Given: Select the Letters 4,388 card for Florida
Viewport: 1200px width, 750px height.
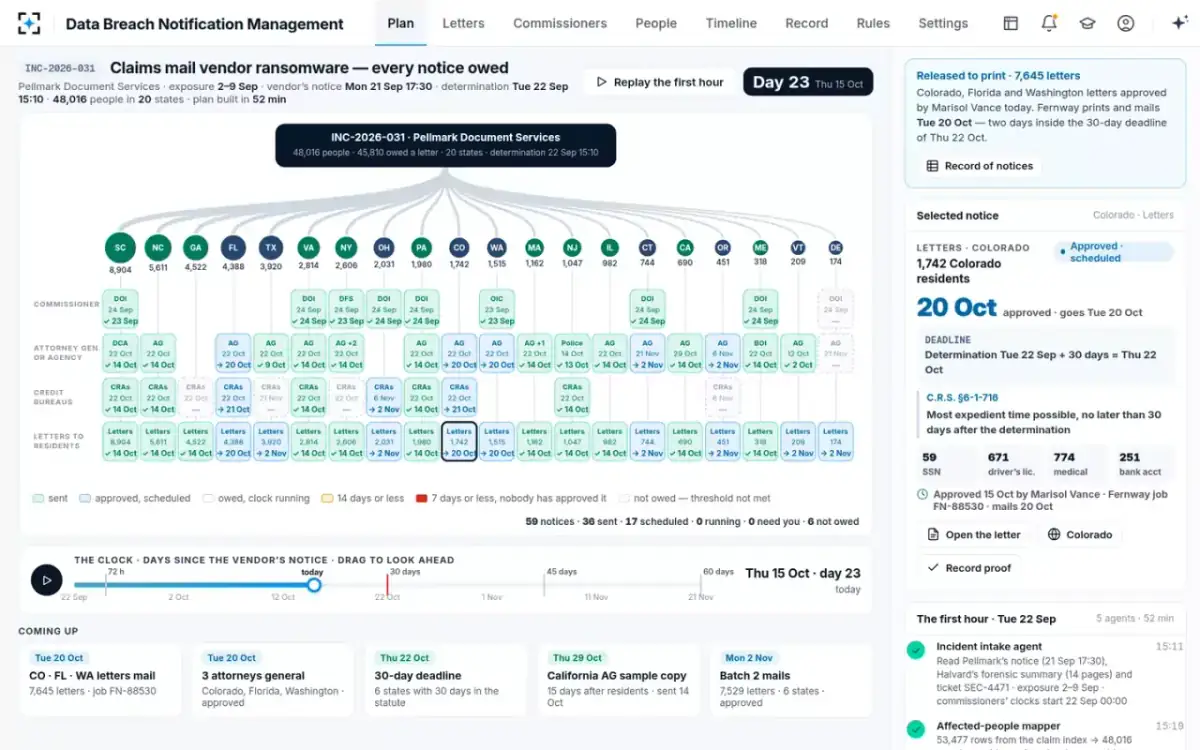Looking at the screenshot, I should click(x=233, y=442).
